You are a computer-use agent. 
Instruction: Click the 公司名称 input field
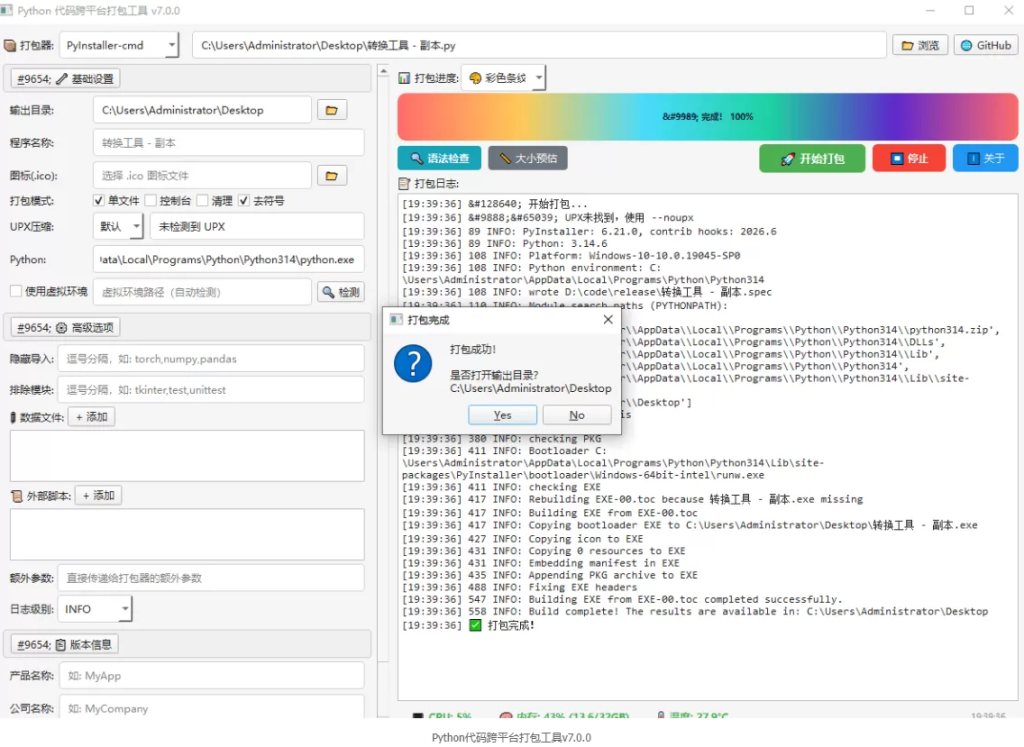click(x=212, y=707)
